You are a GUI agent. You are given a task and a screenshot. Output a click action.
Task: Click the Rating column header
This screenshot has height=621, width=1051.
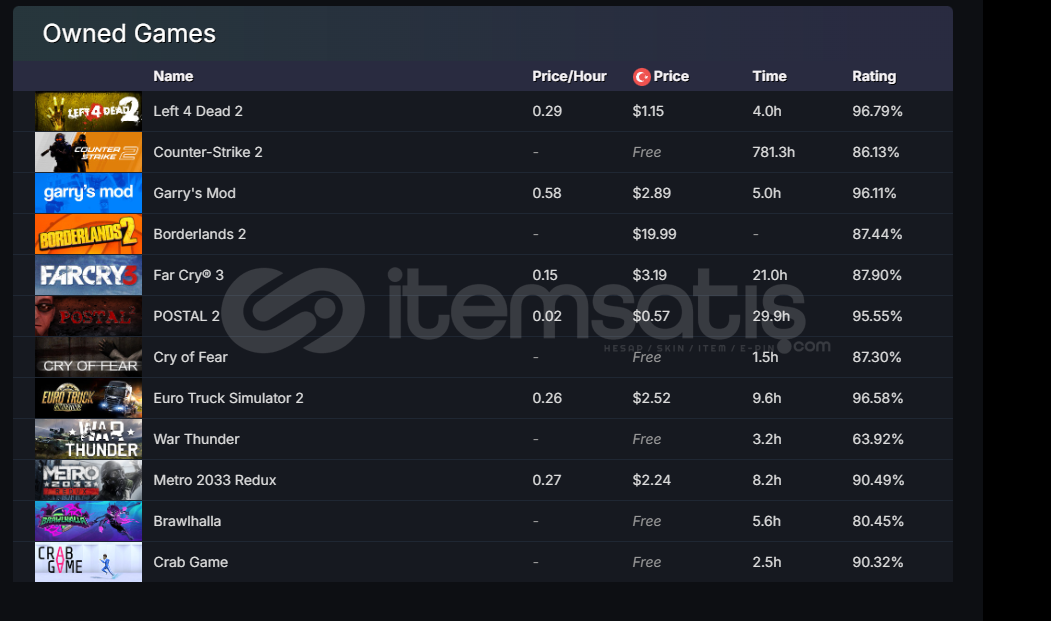874,77
